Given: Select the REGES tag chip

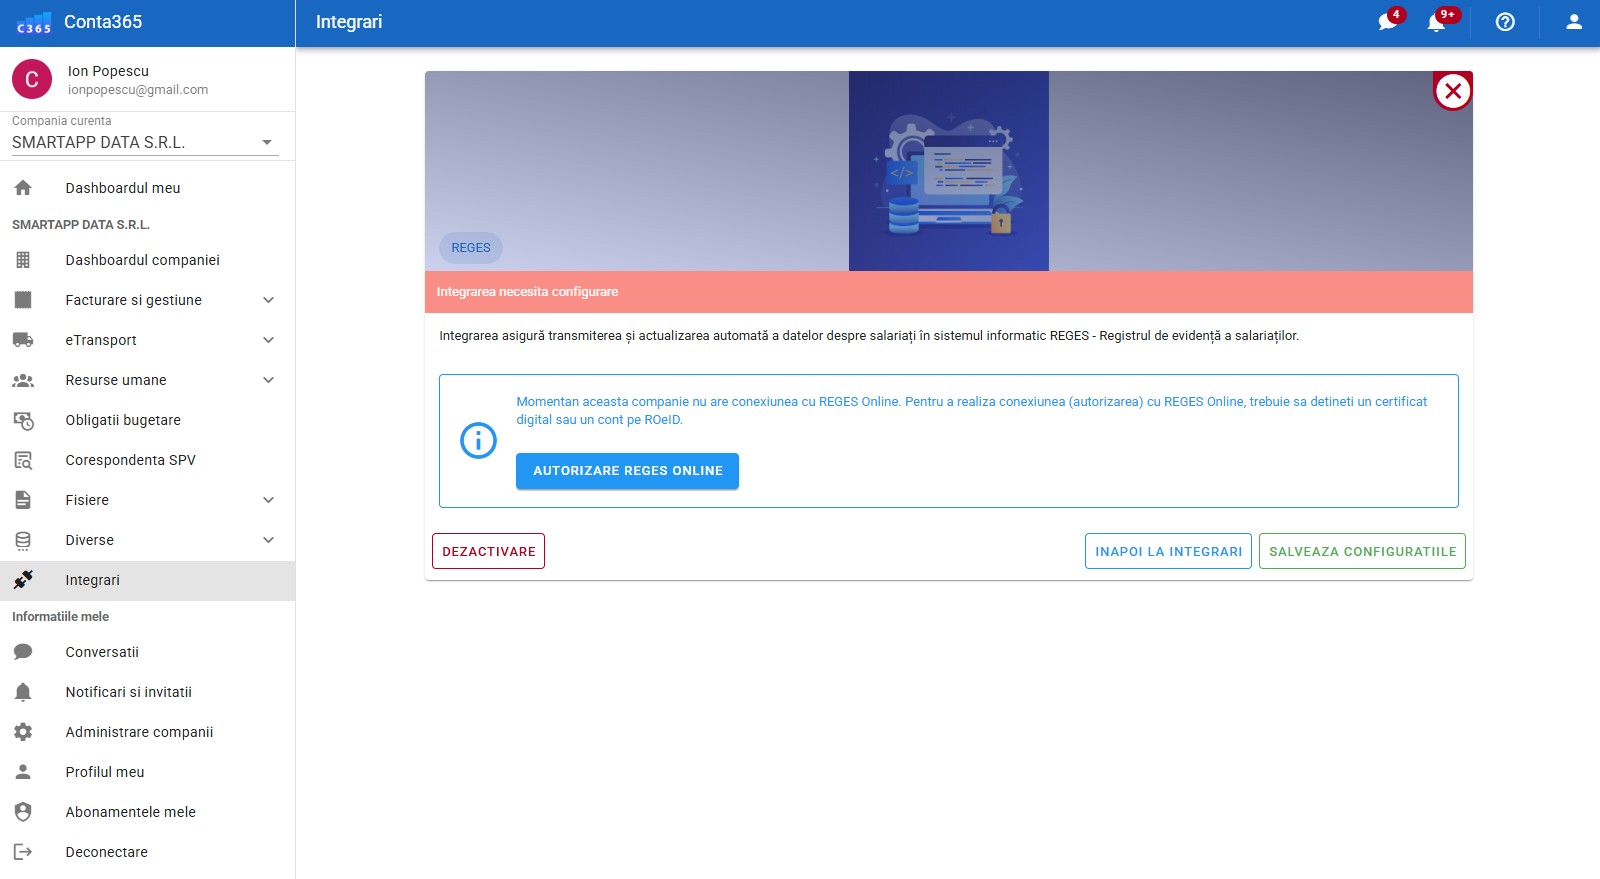Looking at the screenshot, I should pos(471,248).
